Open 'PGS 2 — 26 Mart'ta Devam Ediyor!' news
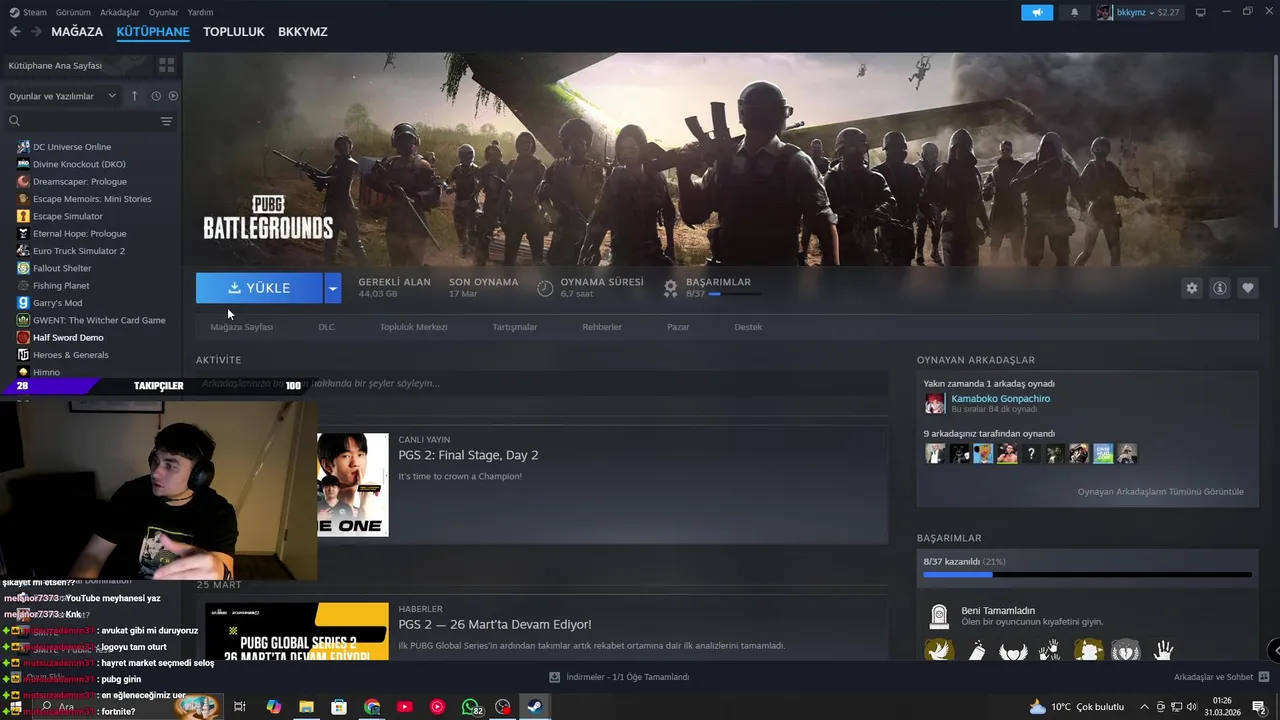Screen dimensions: 1280x720 [x=494, y=625]
